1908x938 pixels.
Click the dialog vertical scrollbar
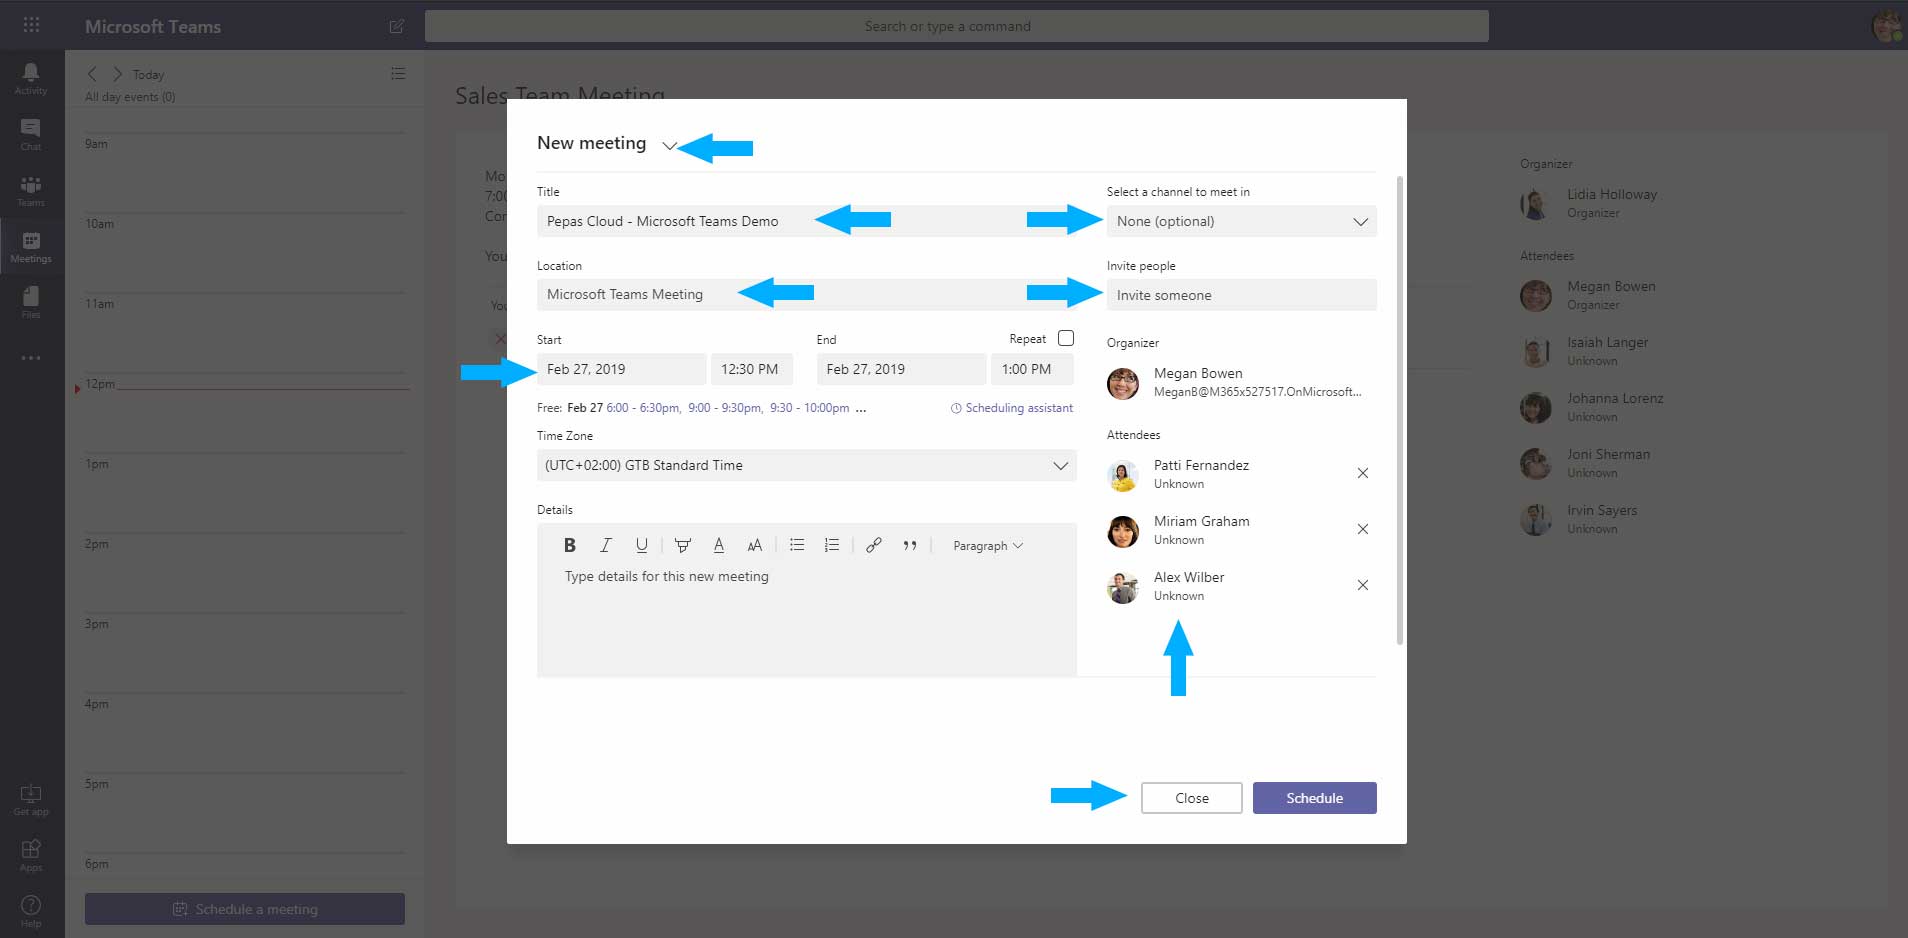pyautogui.click(x=1399, y=410)
